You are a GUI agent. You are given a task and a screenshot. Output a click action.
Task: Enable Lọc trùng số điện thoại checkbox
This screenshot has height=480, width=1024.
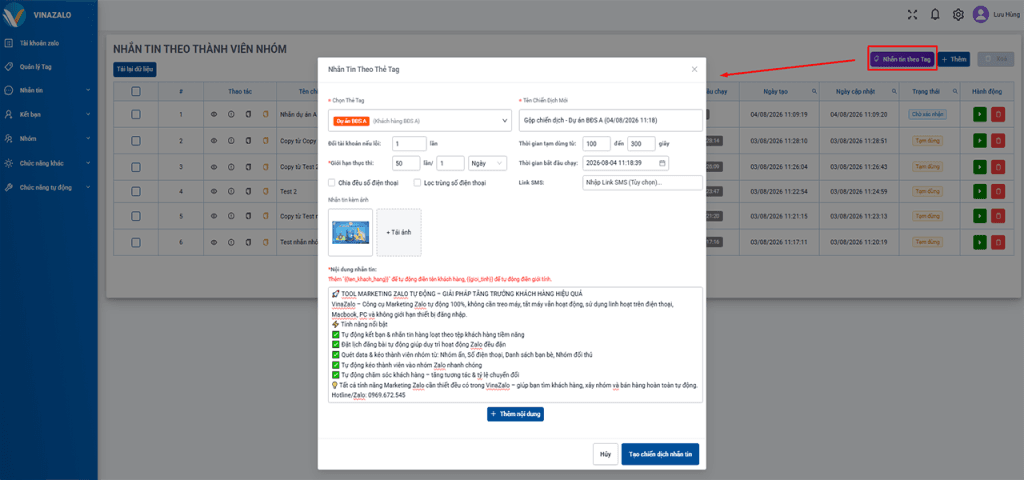click(x=417, y=183)
